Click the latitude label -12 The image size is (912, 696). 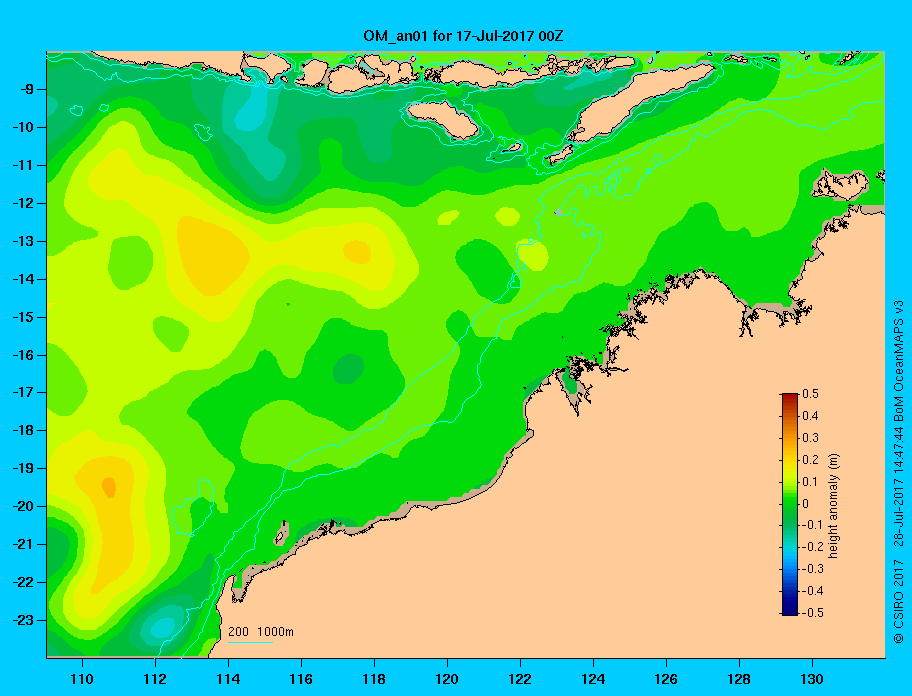[x=26, y=204]
